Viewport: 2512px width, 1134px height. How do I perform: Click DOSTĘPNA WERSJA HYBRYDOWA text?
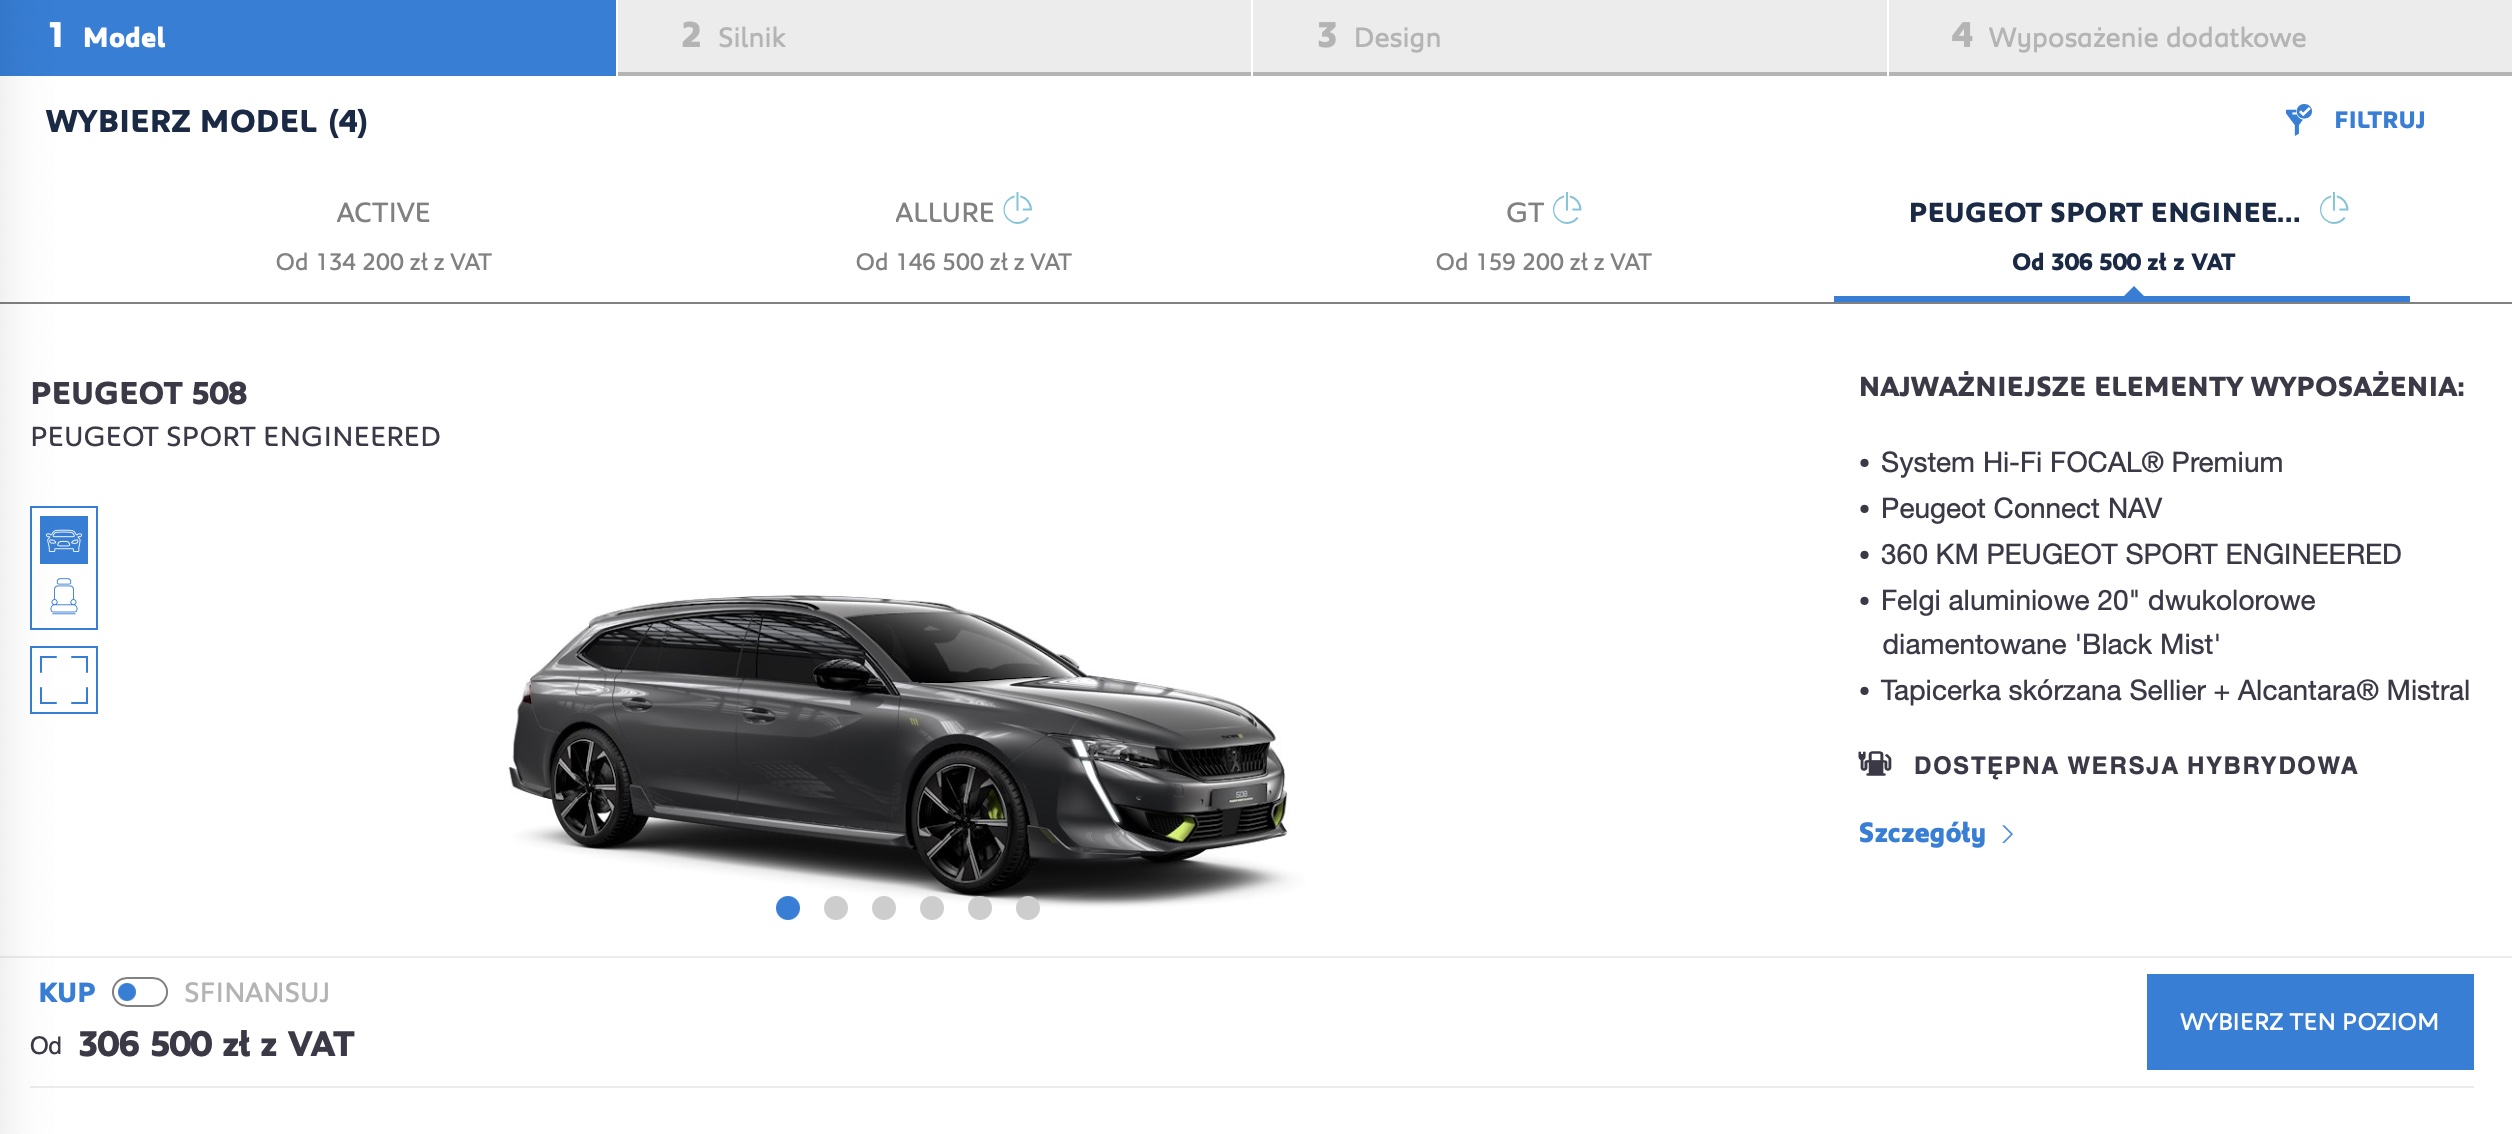(2136, 765)
